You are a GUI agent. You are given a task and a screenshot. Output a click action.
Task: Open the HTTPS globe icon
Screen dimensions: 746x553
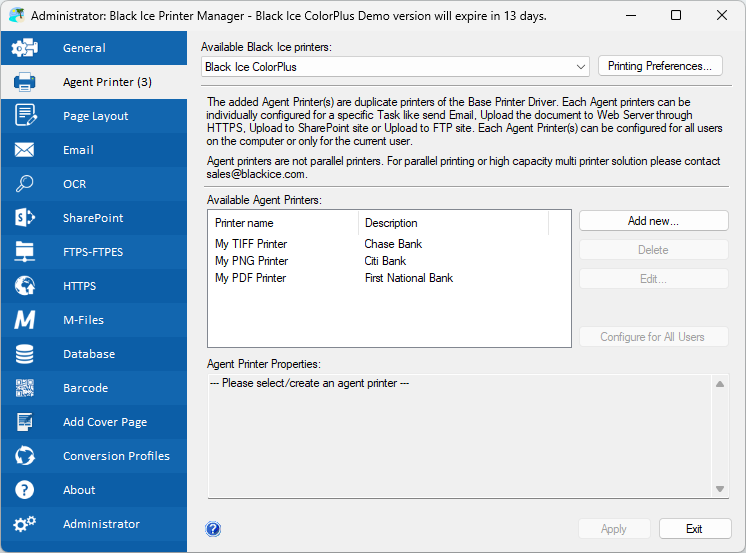coord(25,286)
